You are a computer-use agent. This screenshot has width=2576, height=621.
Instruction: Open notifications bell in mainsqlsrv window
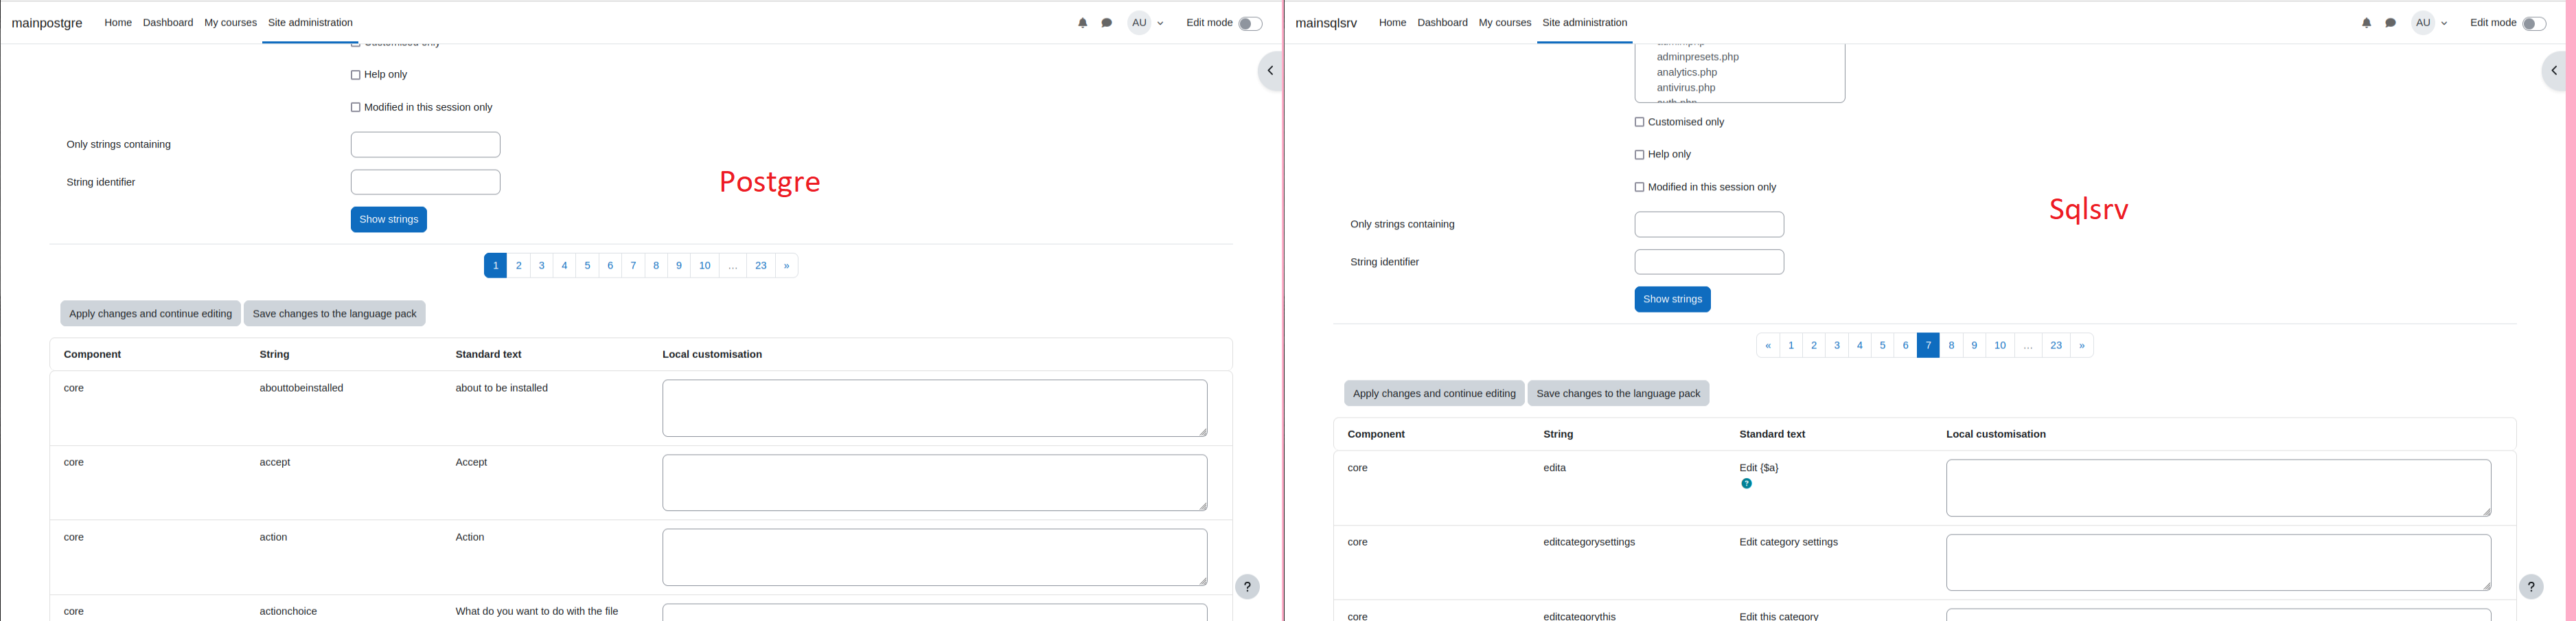(2366, 23)
